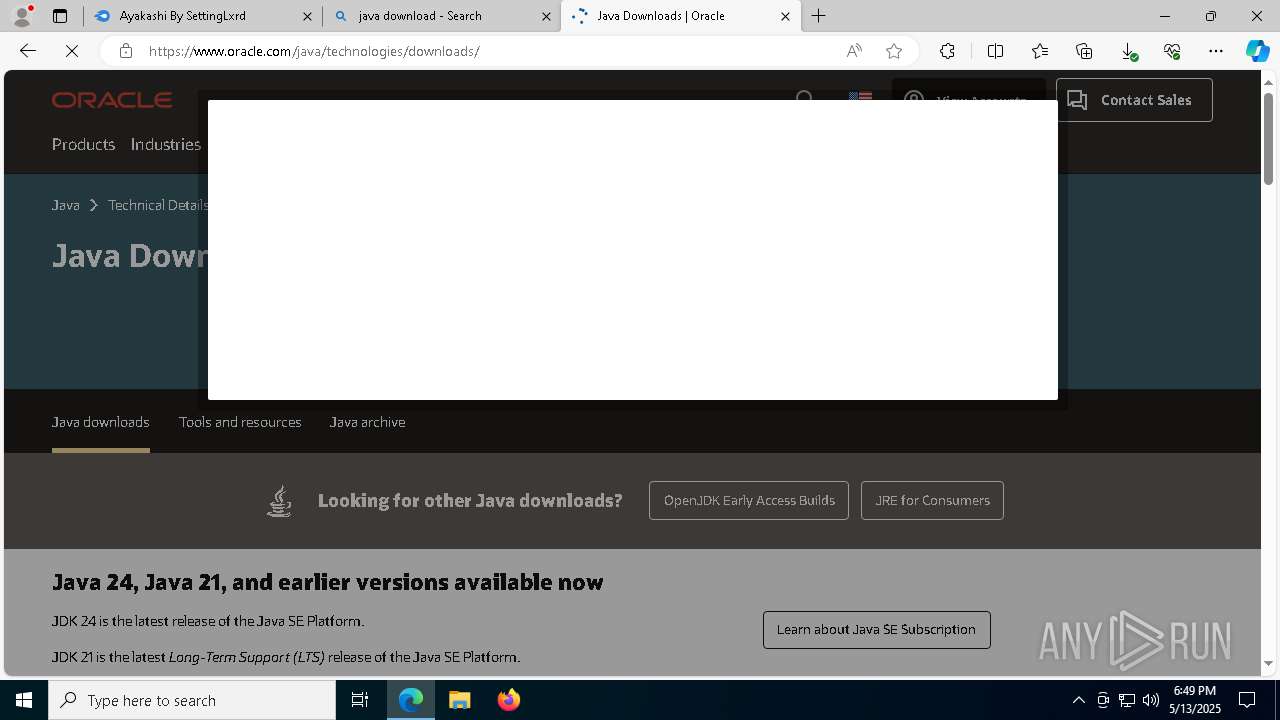The height and width of the screenshot is (720, 1280).
Task: Switch to java download - Search tab
Action: tap(442, 16)
